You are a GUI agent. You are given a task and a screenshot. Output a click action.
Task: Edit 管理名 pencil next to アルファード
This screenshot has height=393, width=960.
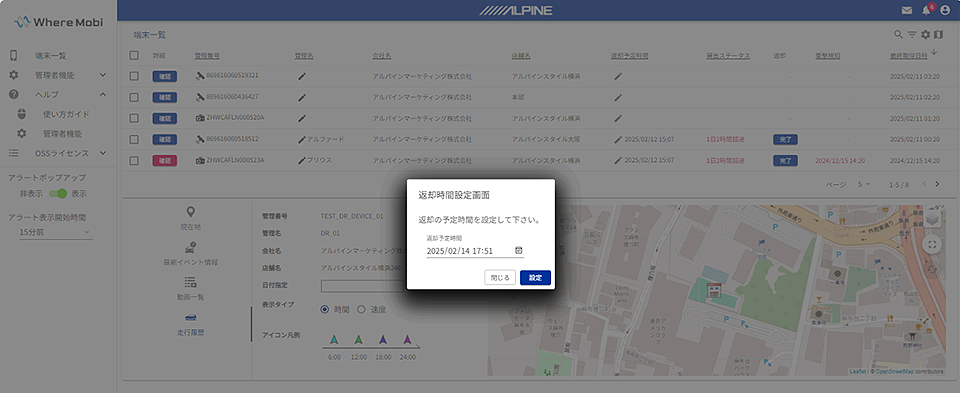[301, 140]
